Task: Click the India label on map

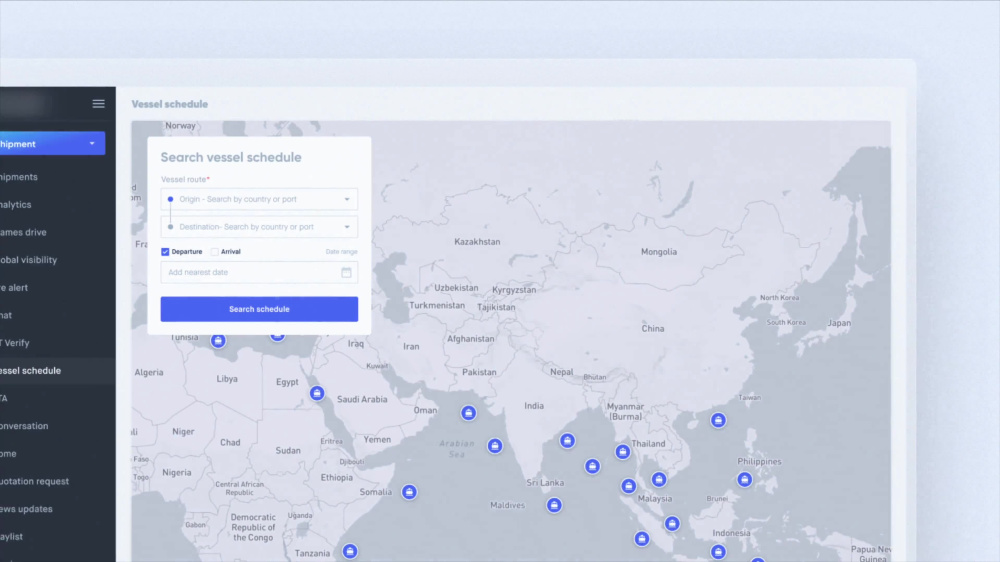Action: (534, 406)
